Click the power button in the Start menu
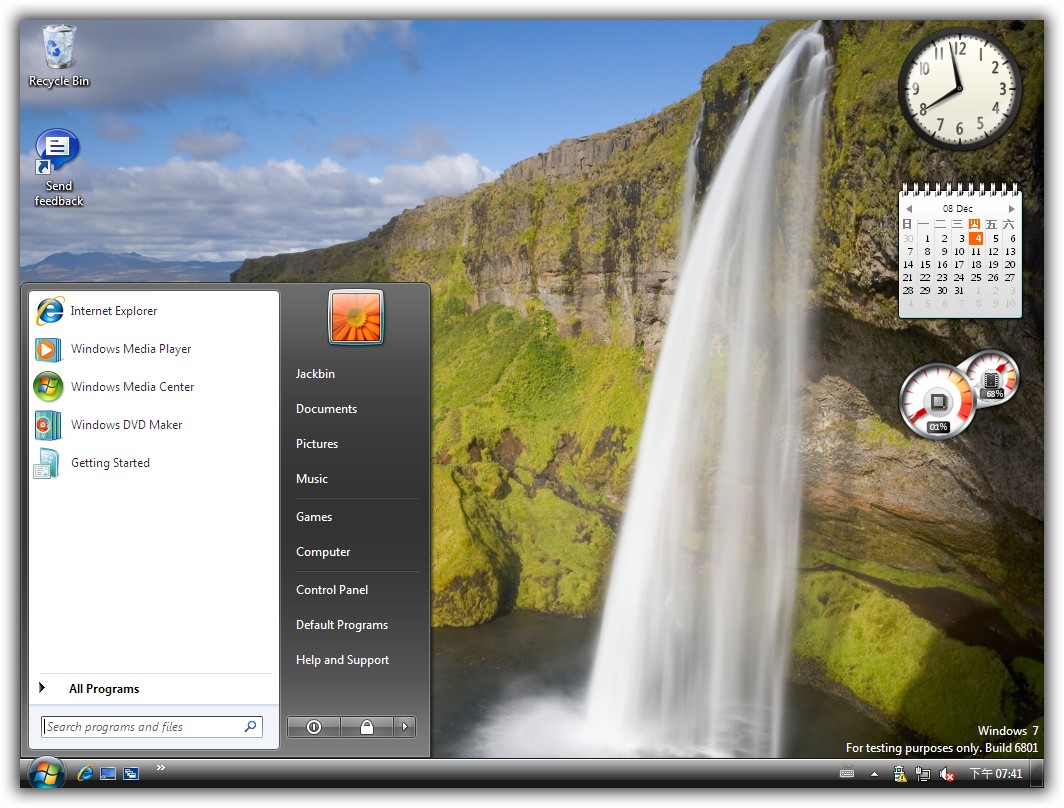 pos(314,727)
